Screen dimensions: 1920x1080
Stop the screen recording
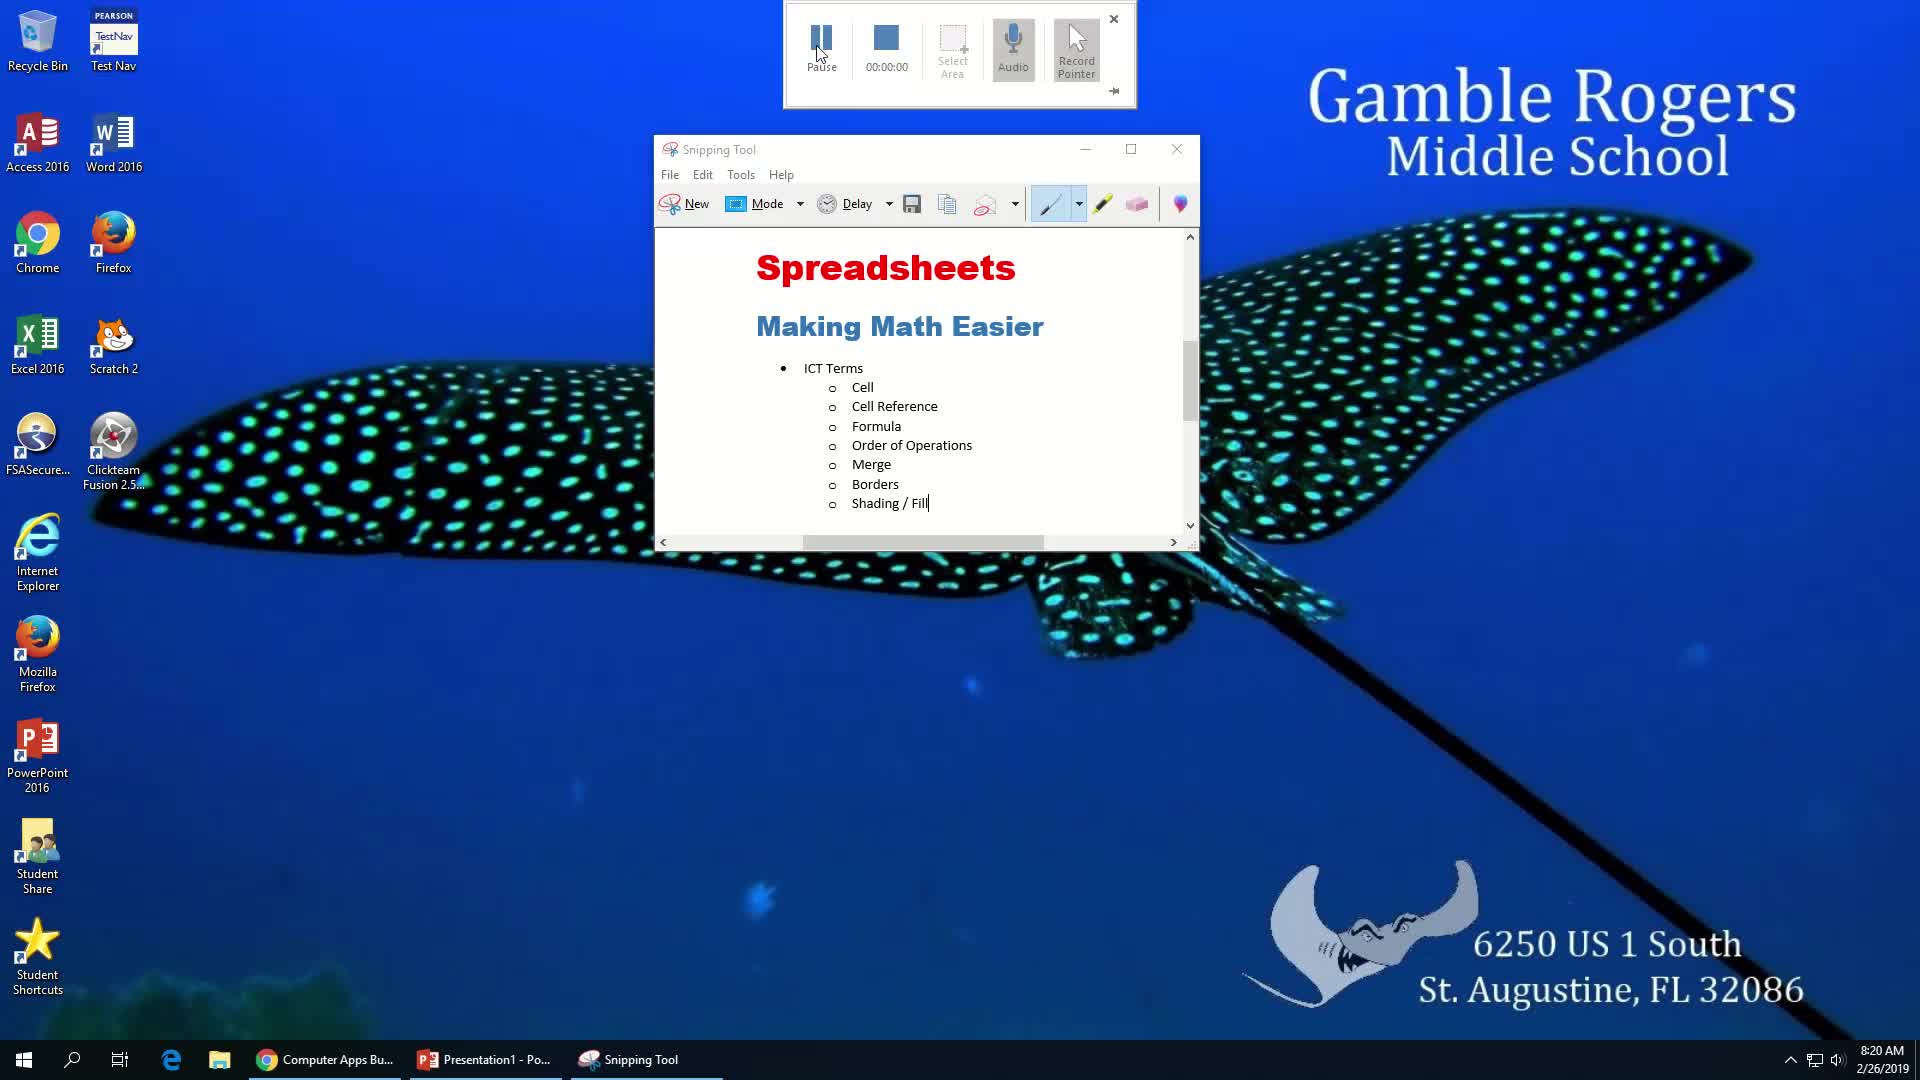(886, 48)
